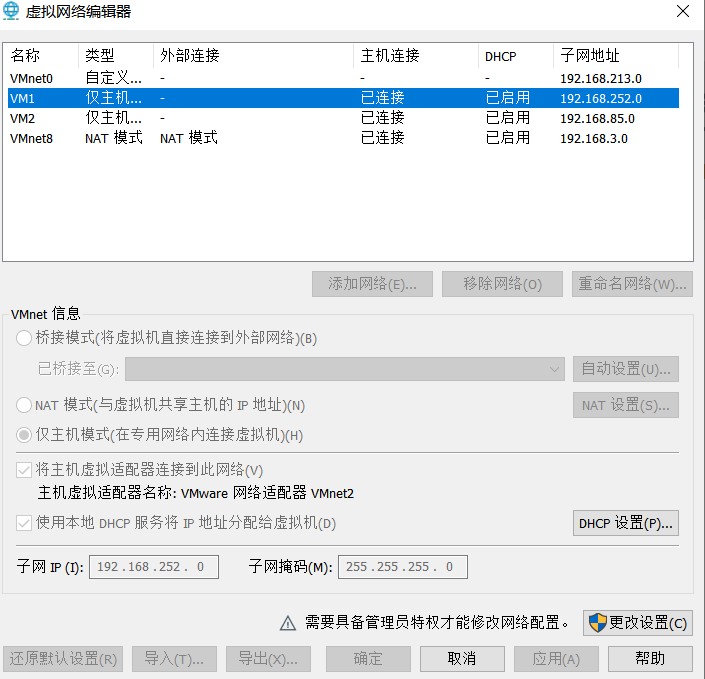
Task: Click 自定义 type cell of VMnet0
Action: point(114,78)
